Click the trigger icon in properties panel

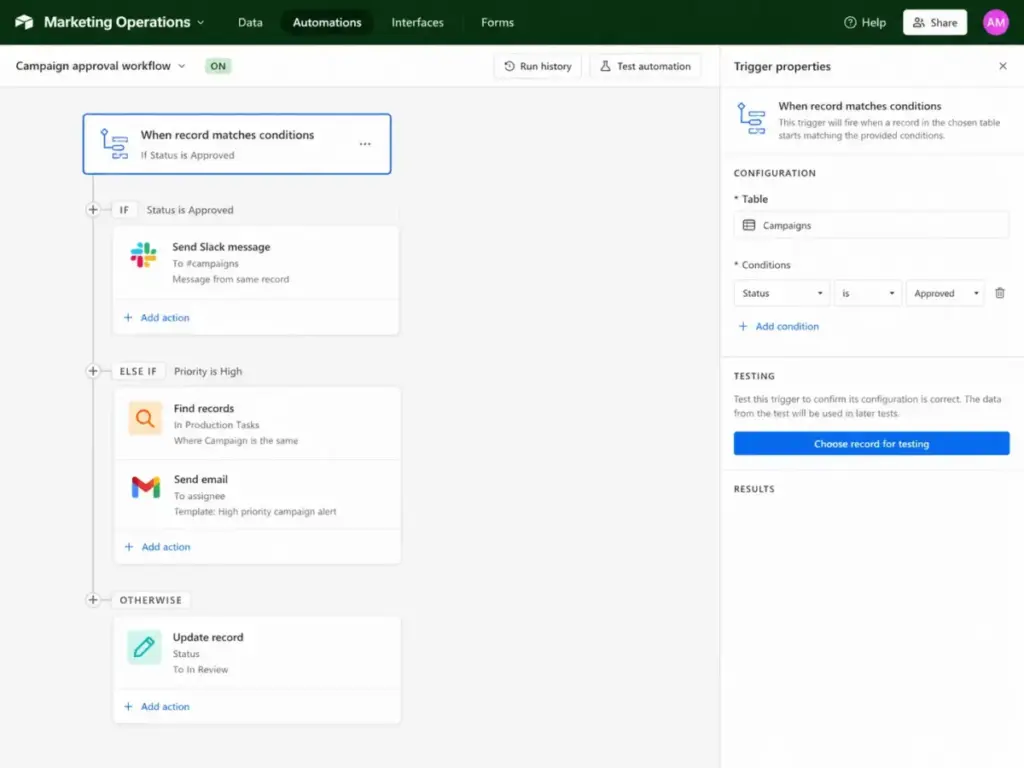(x=751, y=118)
